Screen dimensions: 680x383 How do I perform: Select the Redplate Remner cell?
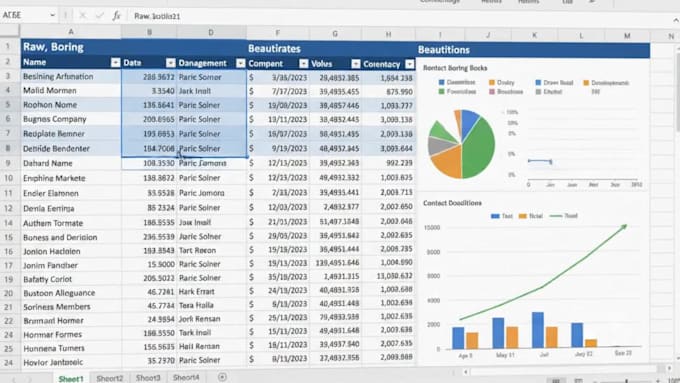[71, 134]
